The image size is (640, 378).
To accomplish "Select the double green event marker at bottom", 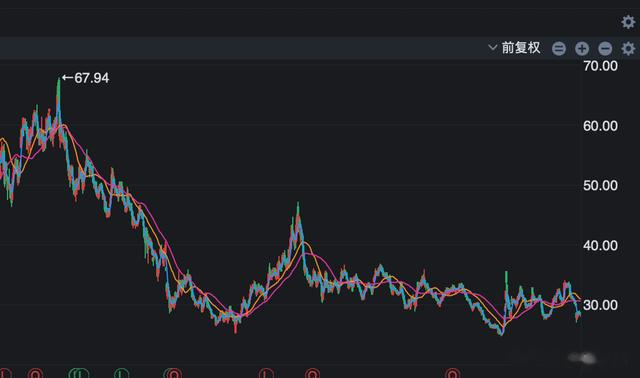I will [x=79, y=374].
